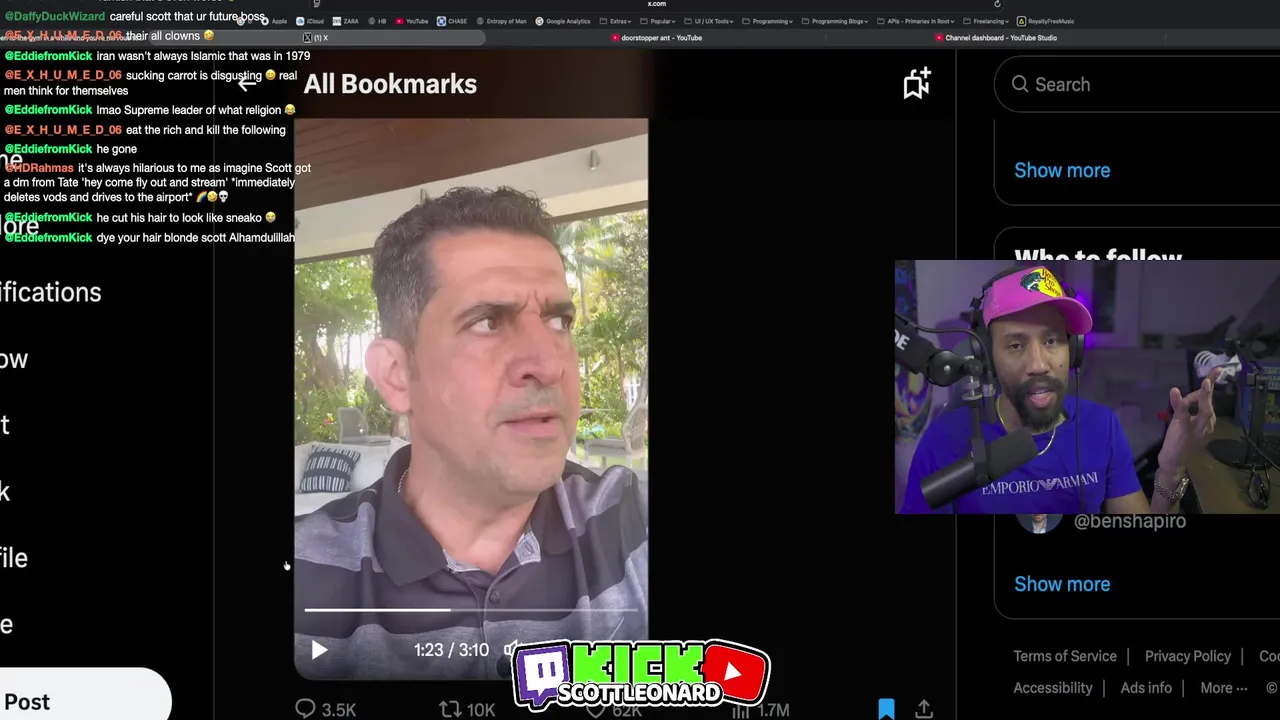Click the page reload icon
This screenshot has width=1280, height=720.
pyautogui.click(x=1000, y=4)
